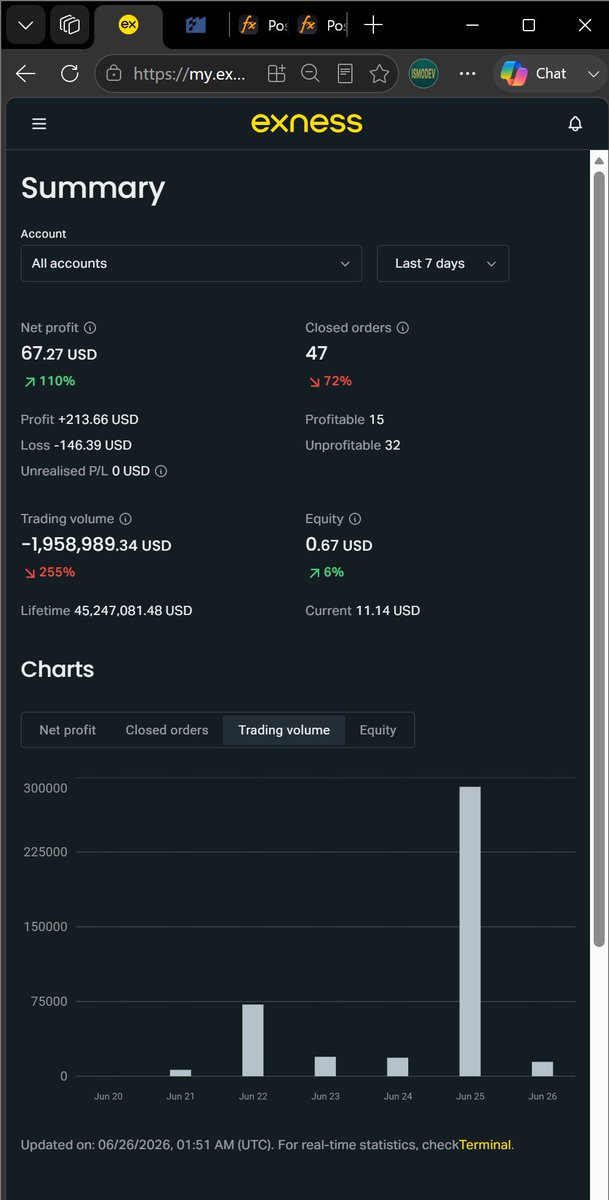Click the Current 11.14 USD equity line
Image resolution: width=609 pixels, height=1200 pixels.
(x=363, y=610)
